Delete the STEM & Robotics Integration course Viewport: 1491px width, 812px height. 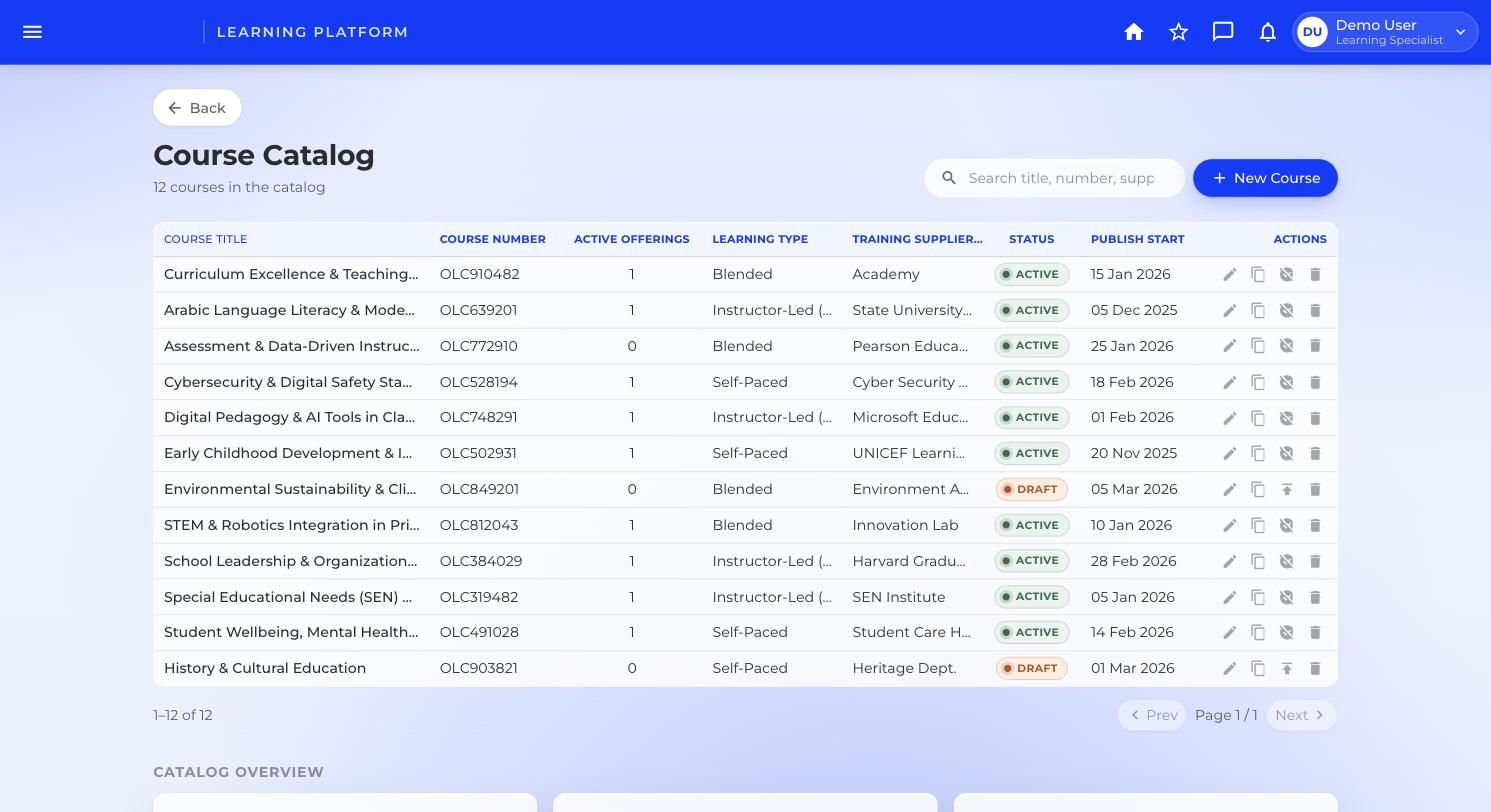1315,525
